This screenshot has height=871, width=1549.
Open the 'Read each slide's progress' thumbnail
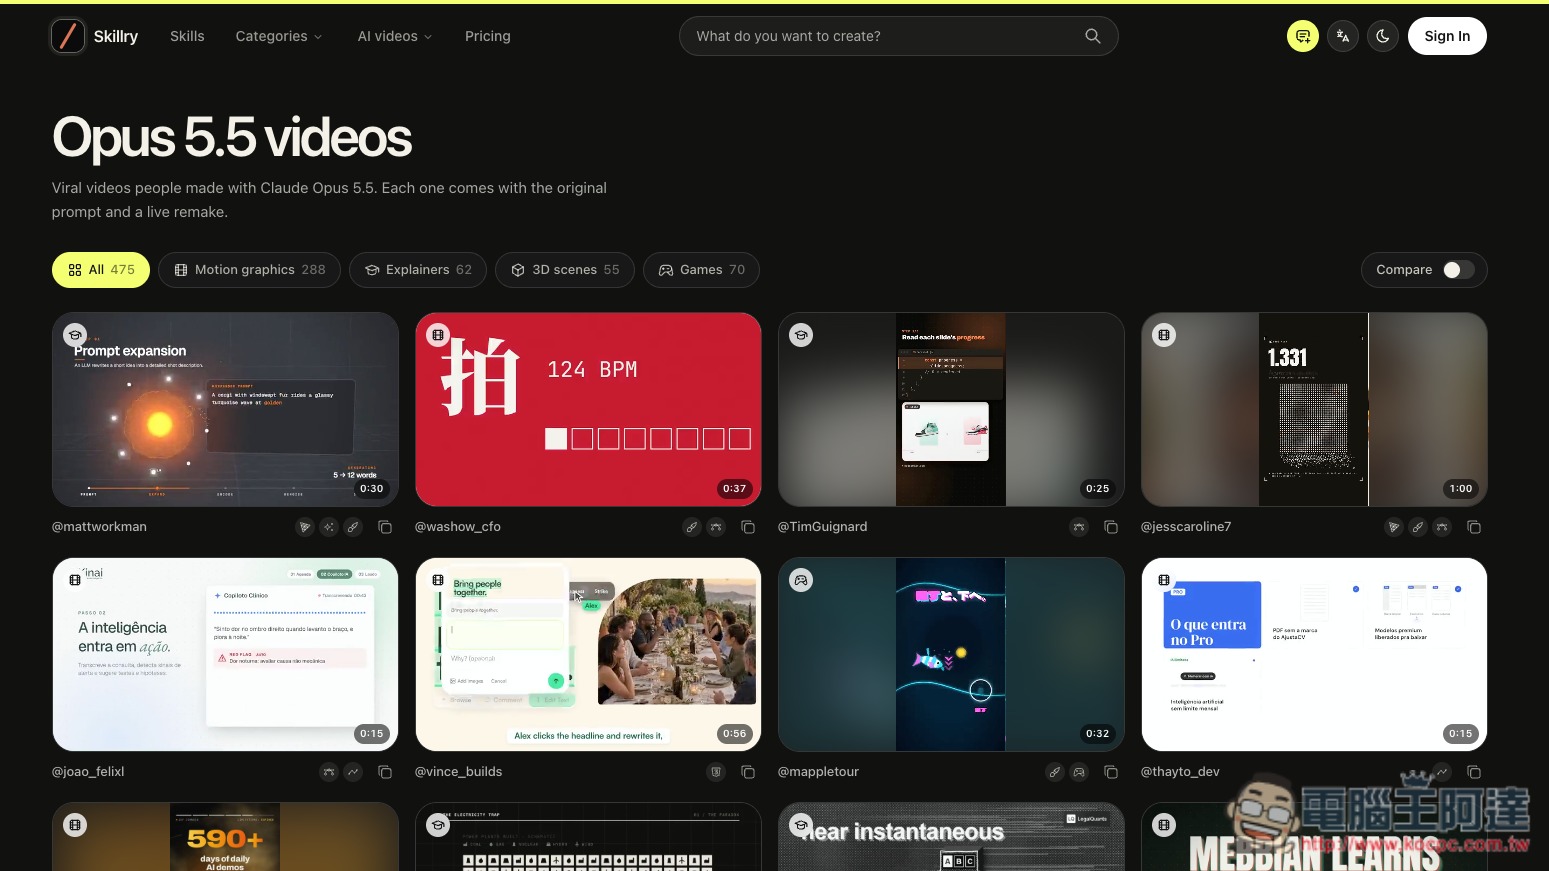click(x=951, y=409)
